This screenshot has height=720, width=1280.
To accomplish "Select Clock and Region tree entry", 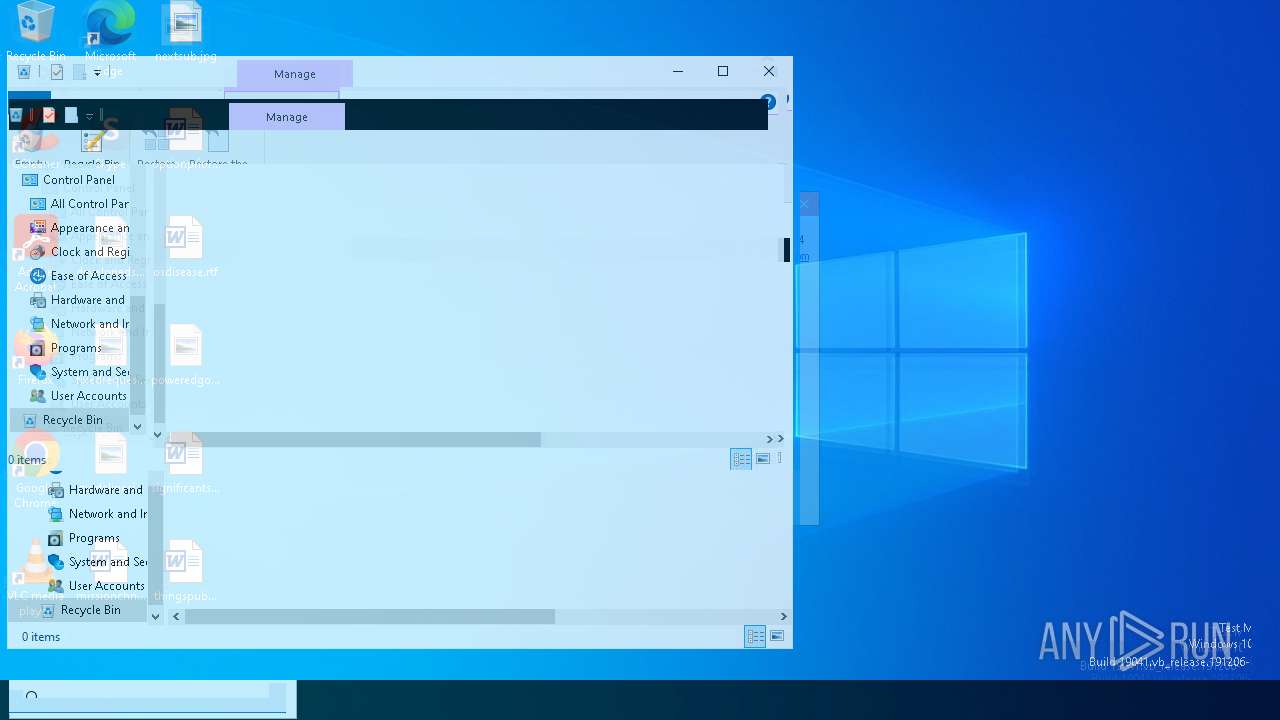I will click(90, 252).
